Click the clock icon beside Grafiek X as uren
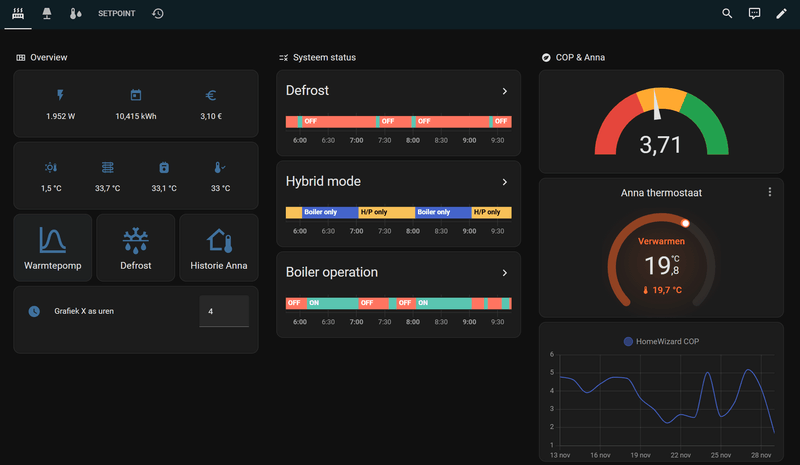The height and width of the screenshot is (465, 800). (x=34, y=311)
